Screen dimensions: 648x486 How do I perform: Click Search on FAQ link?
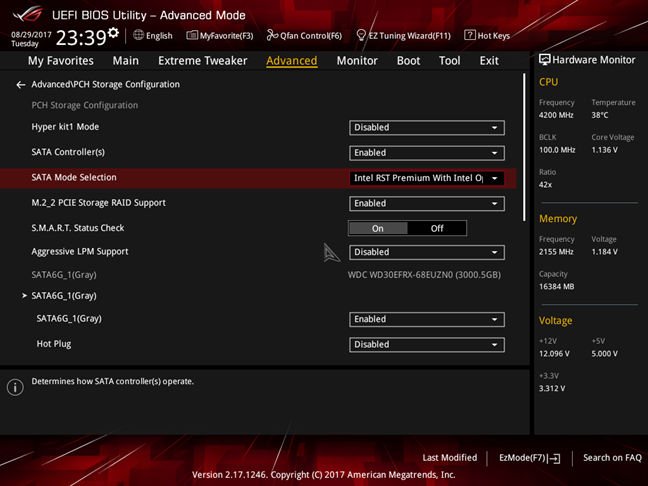(x=612, y=457)
